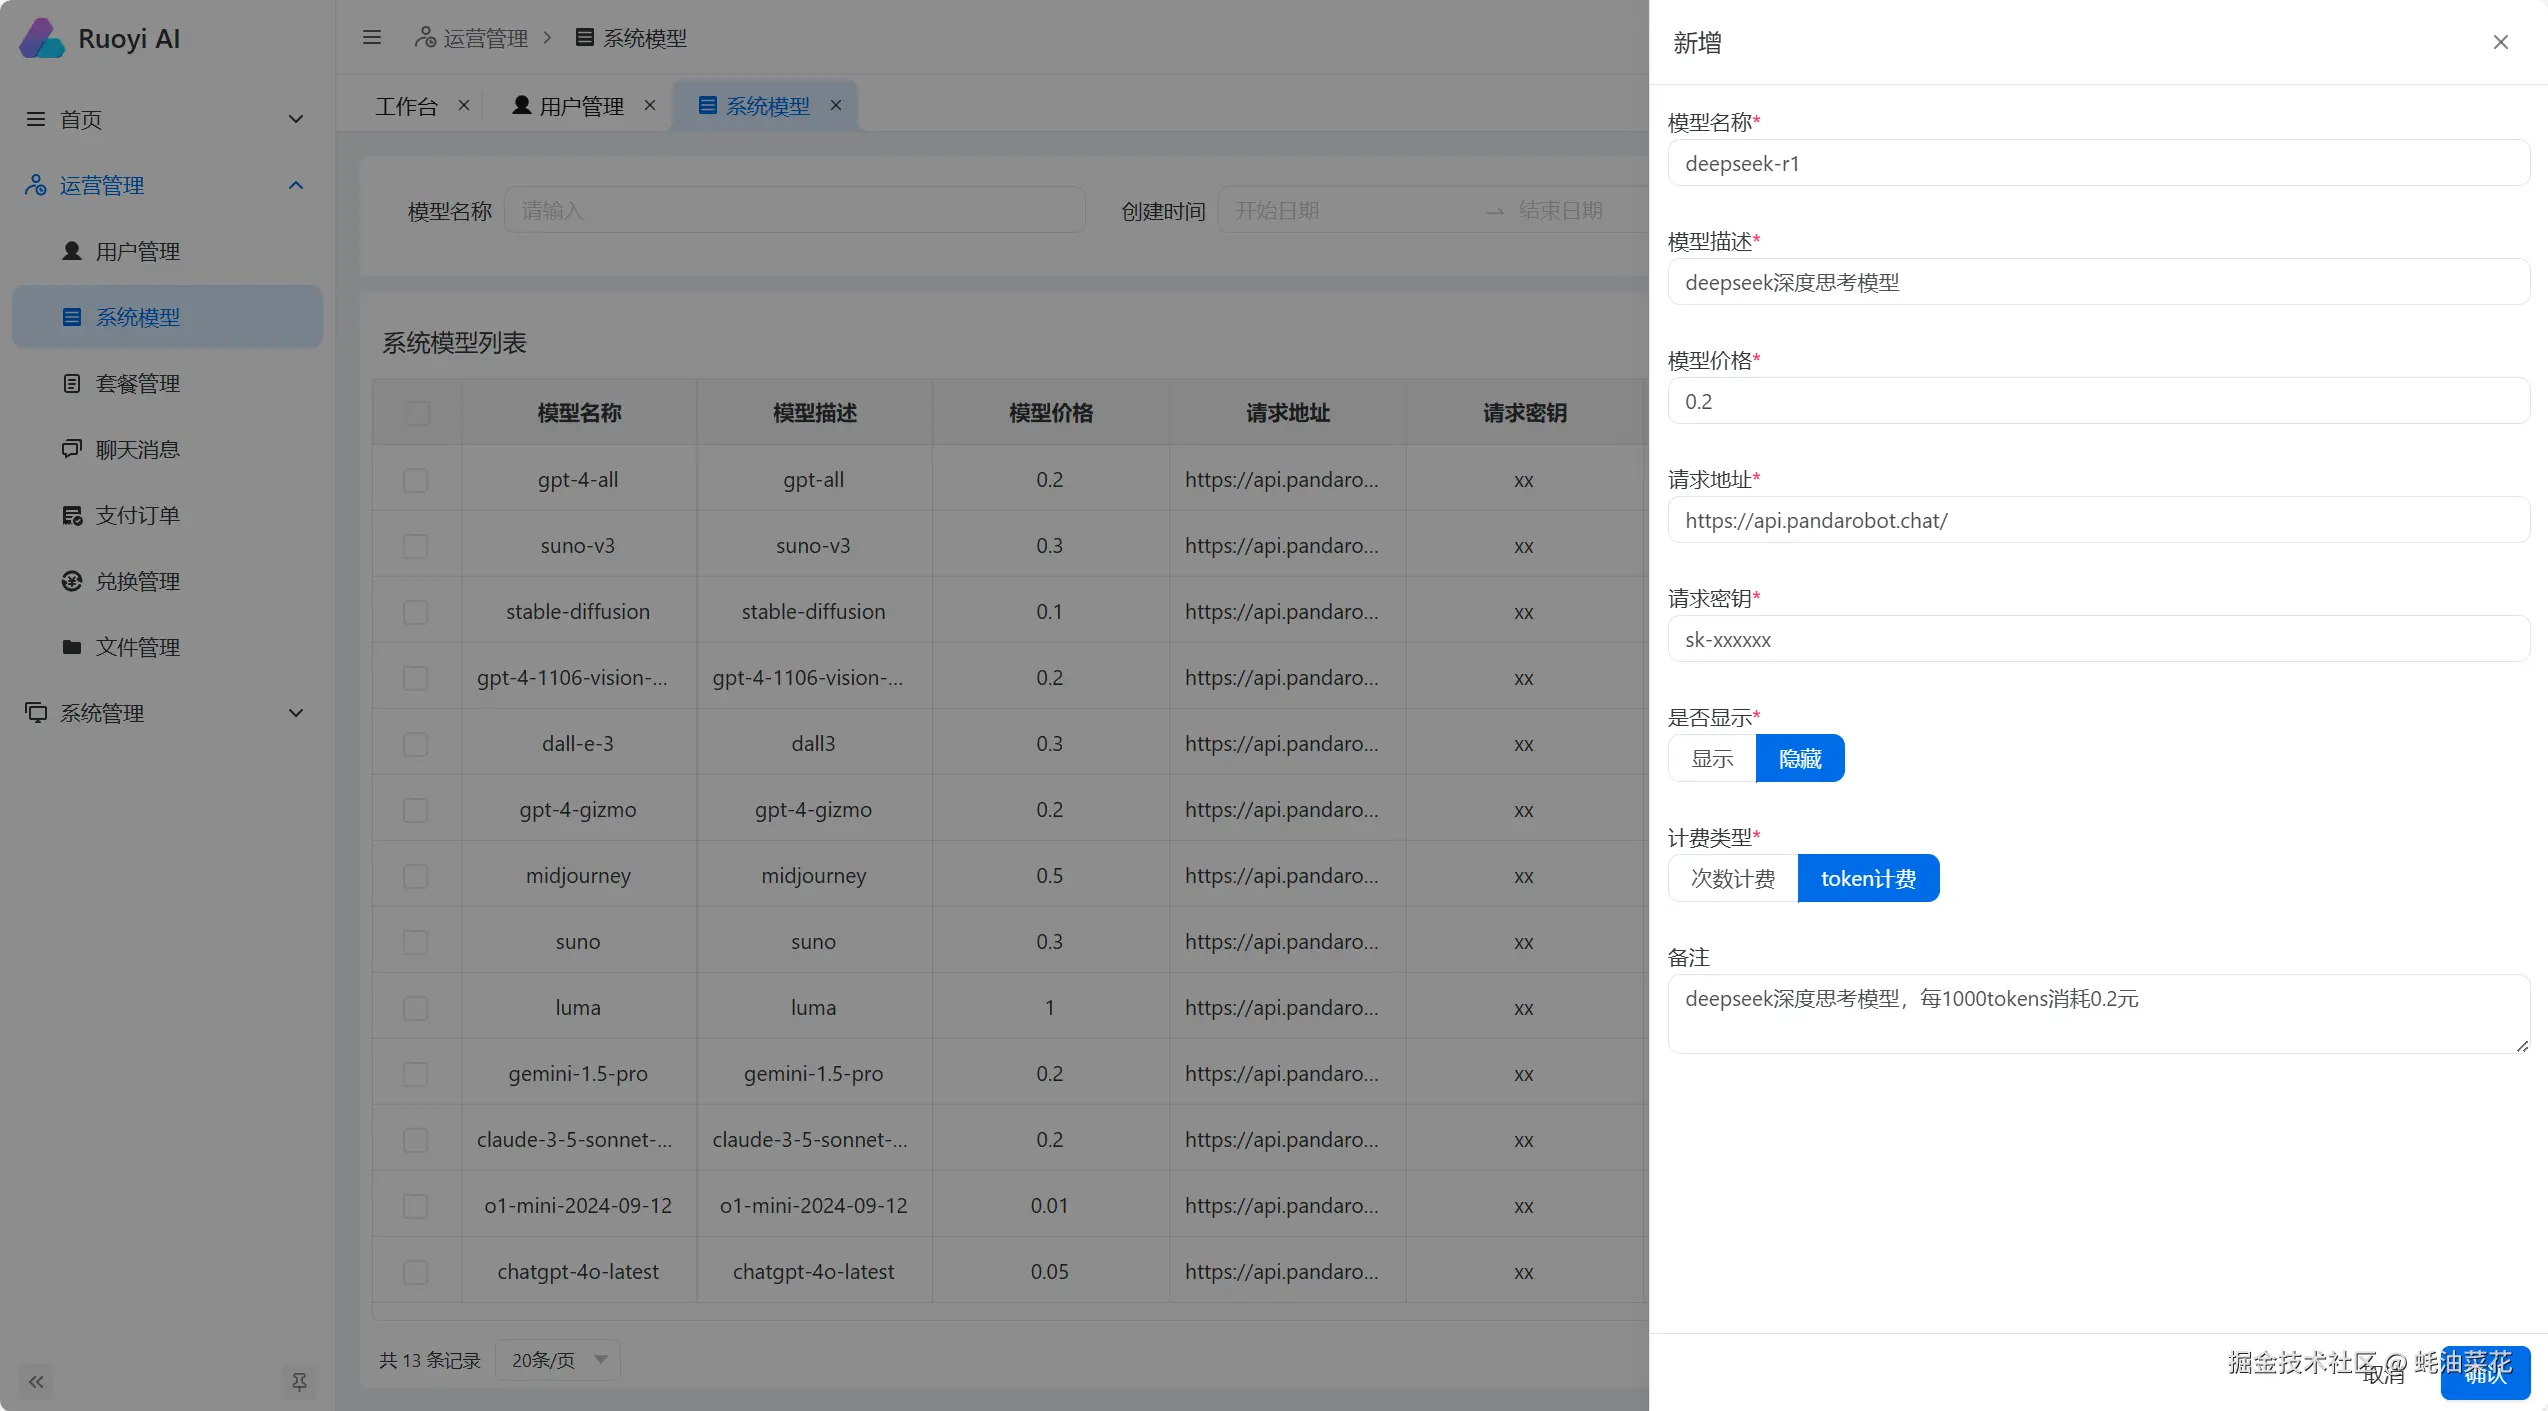Choose 次数计费 billing type
Image resolution: width=2548 pixels, height=1411 pixels.
(1733, 878)
